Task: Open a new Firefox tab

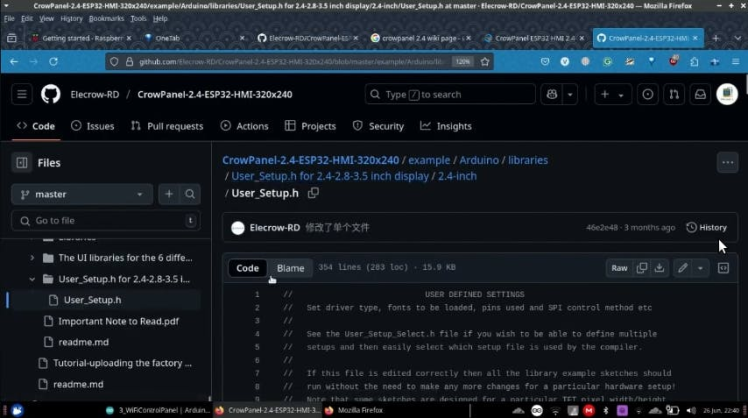Action: 716,38
